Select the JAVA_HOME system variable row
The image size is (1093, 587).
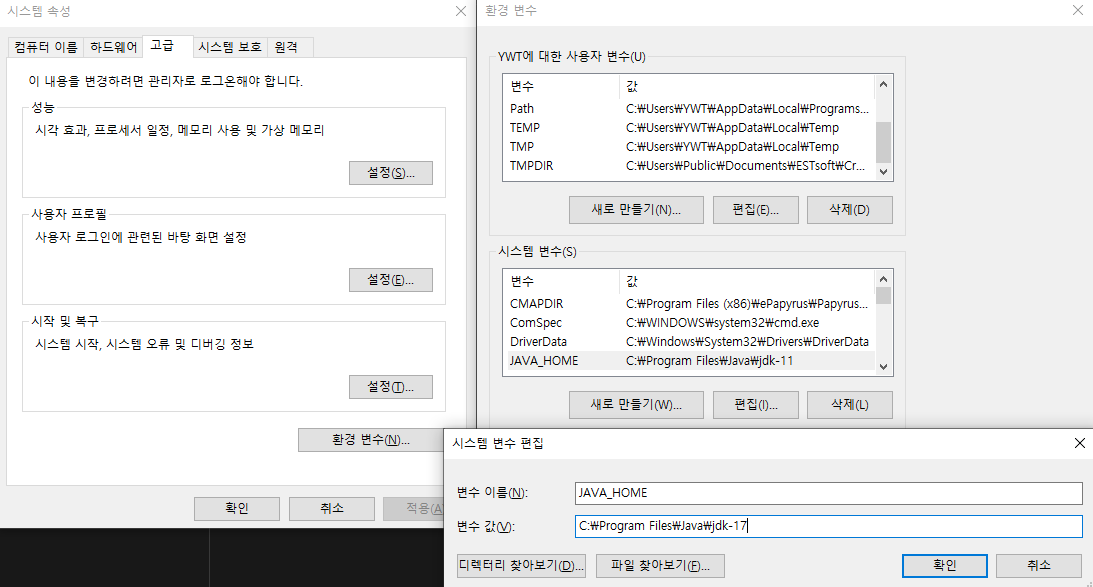688,360
